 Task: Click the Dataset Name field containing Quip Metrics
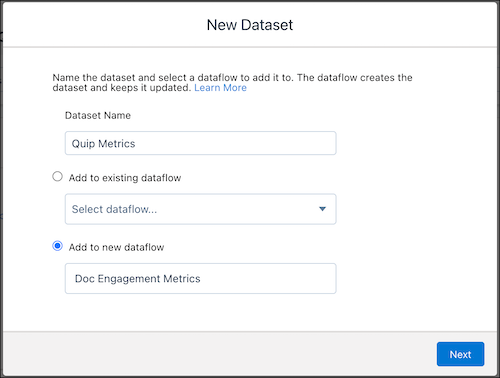200,143
